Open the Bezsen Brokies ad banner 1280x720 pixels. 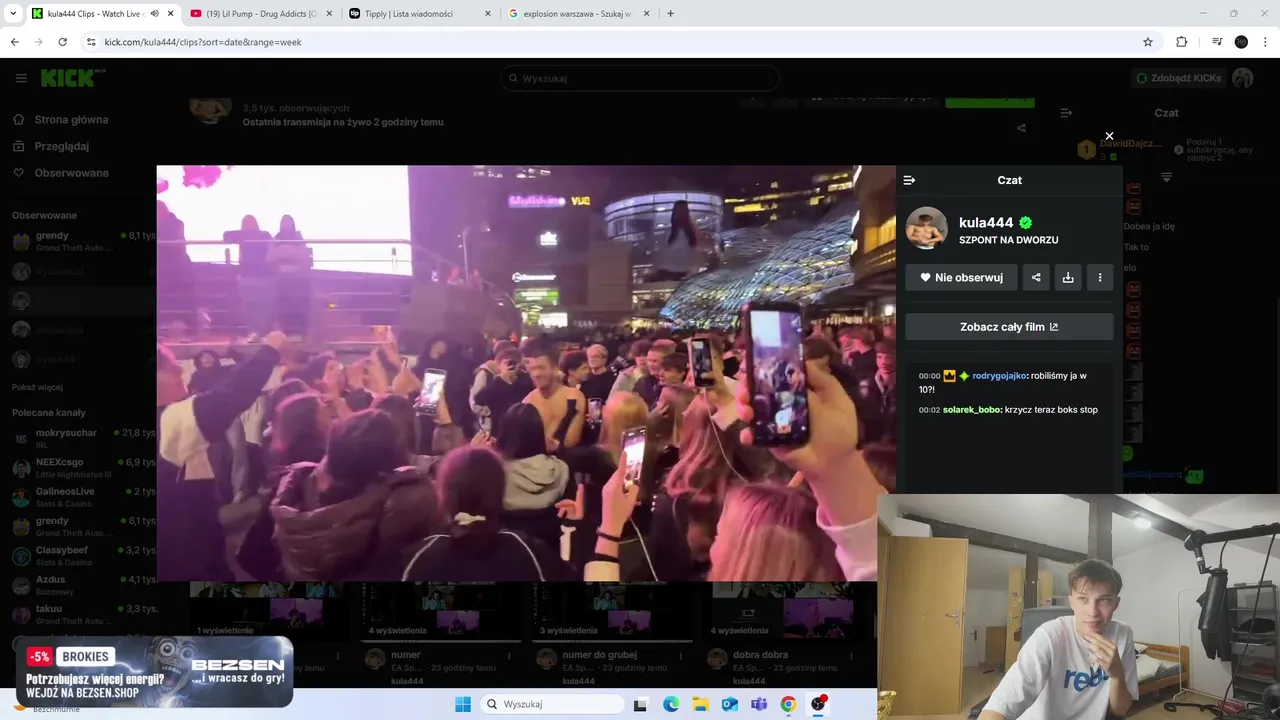[x=155, y=672]
